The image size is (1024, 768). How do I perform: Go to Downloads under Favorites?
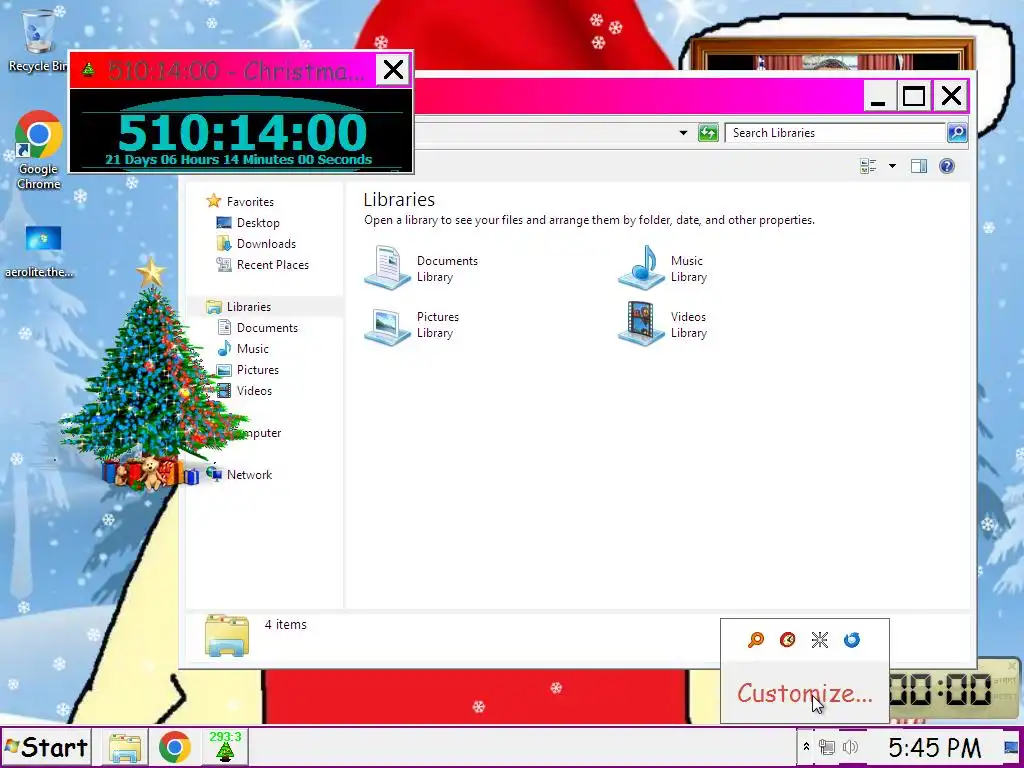266,244
